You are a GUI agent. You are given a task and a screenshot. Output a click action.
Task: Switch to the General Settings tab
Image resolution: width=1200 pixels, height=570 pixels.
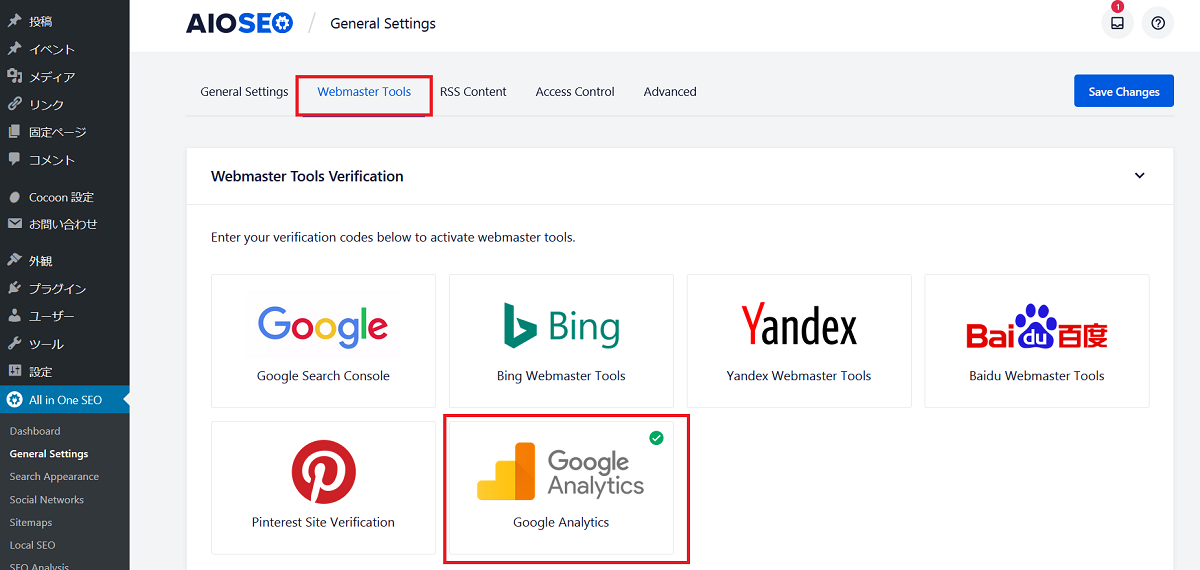244,92
